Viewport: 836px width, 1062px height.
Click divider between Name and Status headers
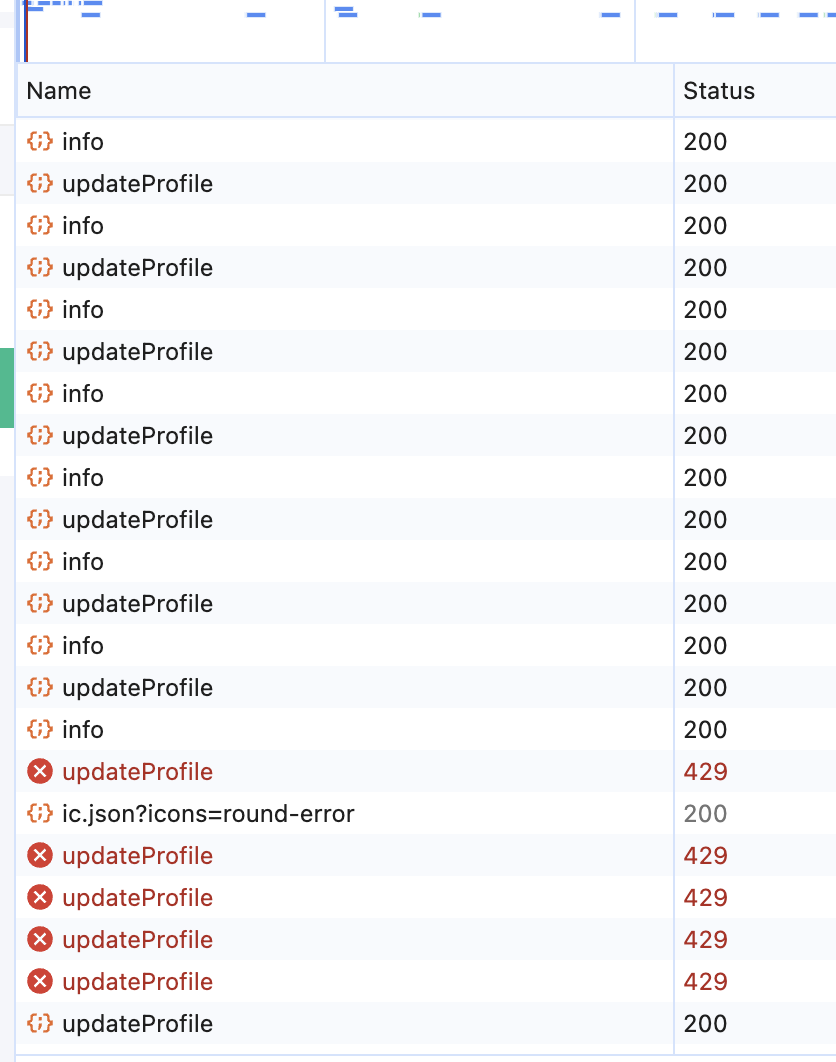[x=674, y=91]
